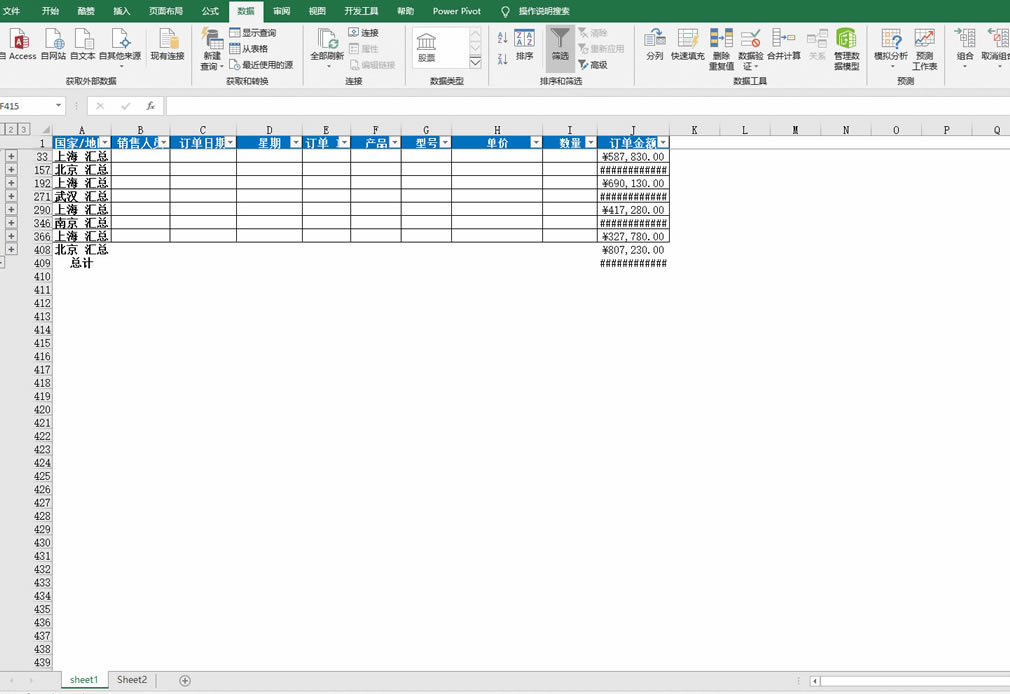Switch to Sheet2 worksheet
1010x694 pixels.
(131, 679)
